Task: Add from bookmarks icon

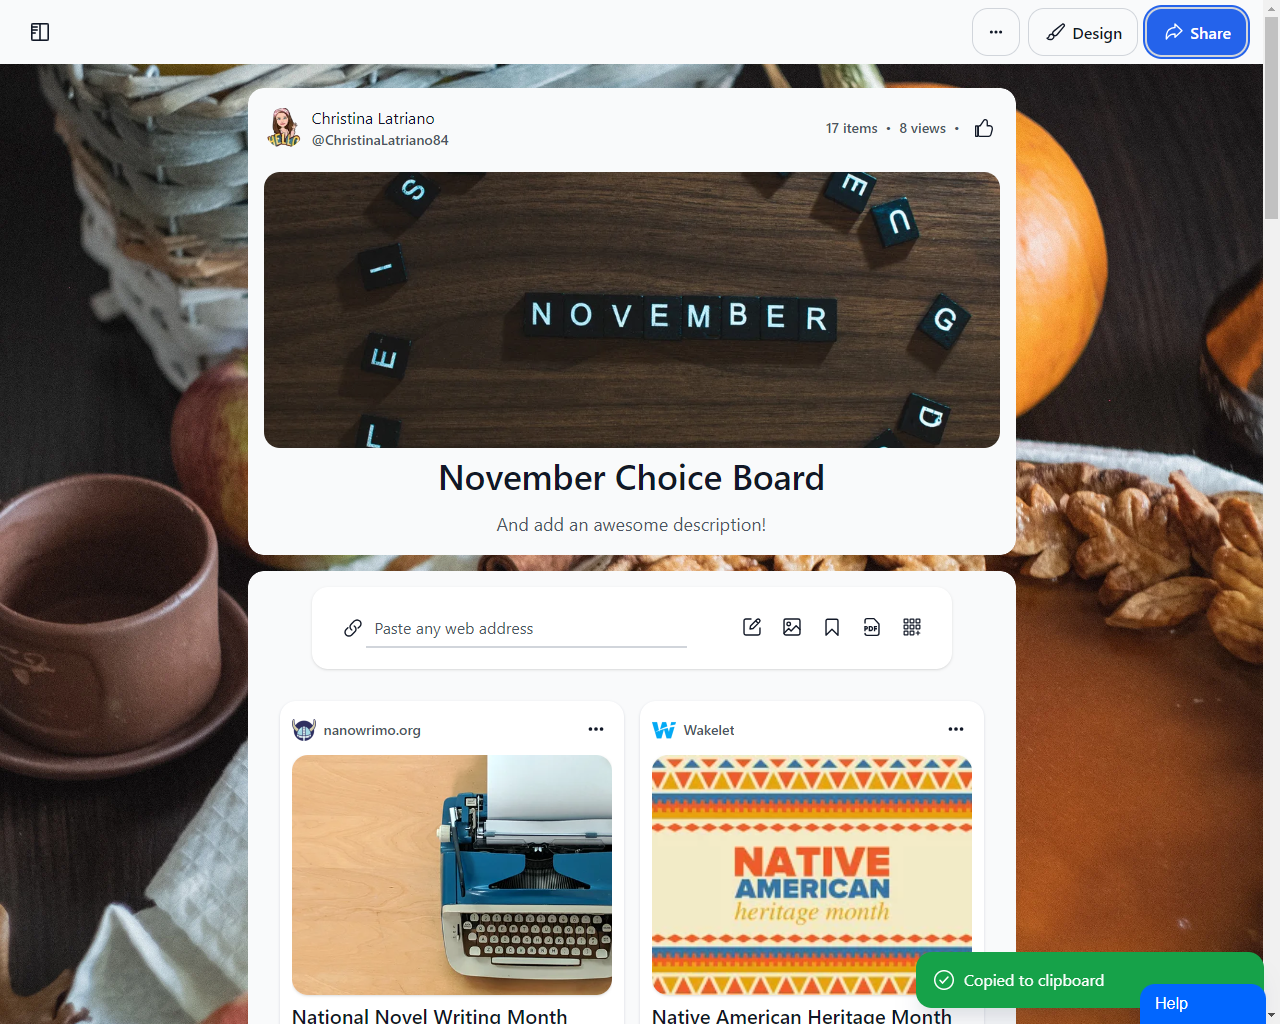Action: click(832, 627)
